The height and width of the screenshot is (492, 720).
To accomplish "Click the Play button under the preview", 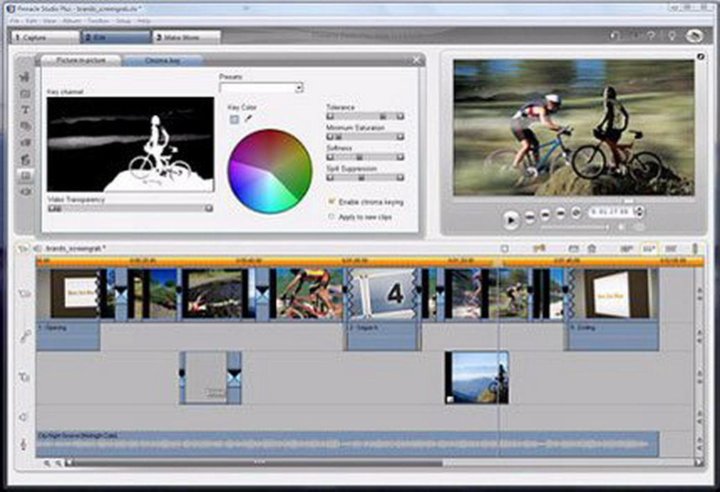I will click(510, 217).
